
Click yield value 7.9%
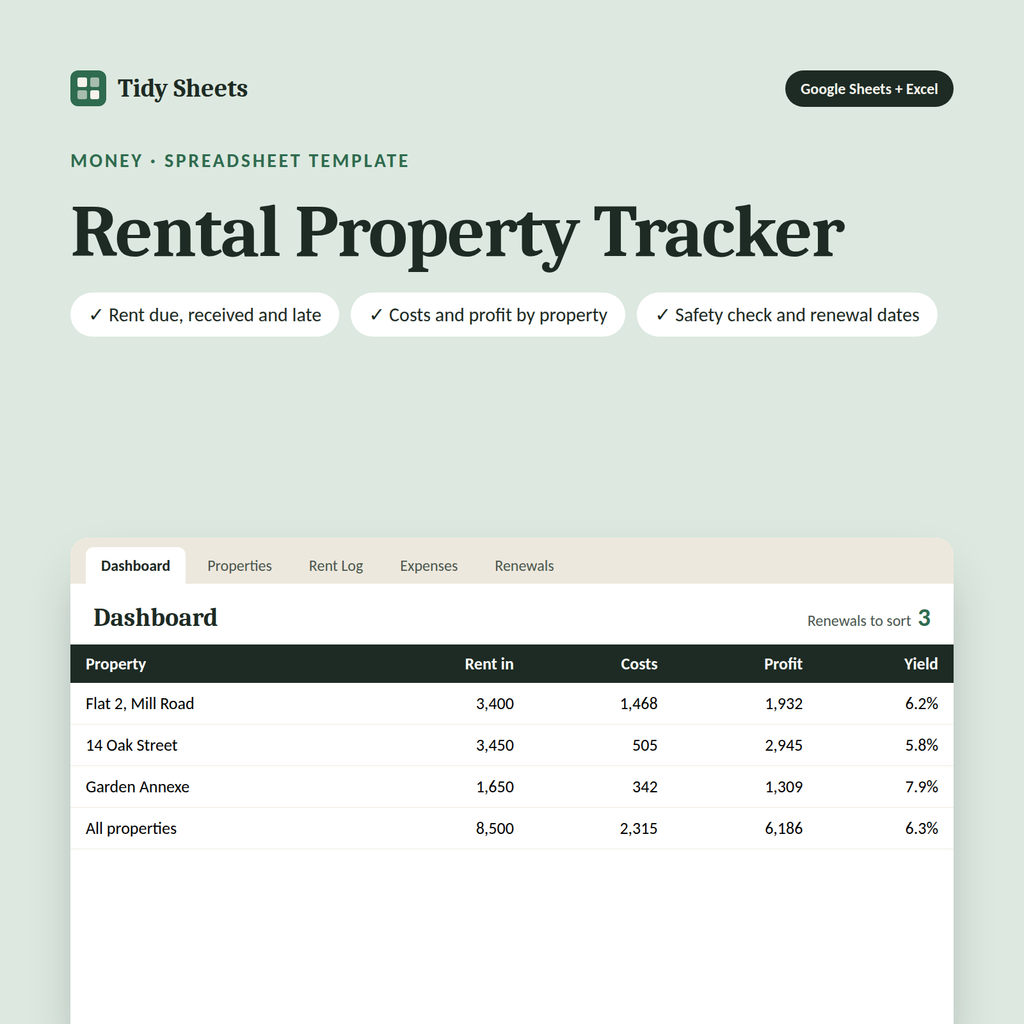point(921,787)
